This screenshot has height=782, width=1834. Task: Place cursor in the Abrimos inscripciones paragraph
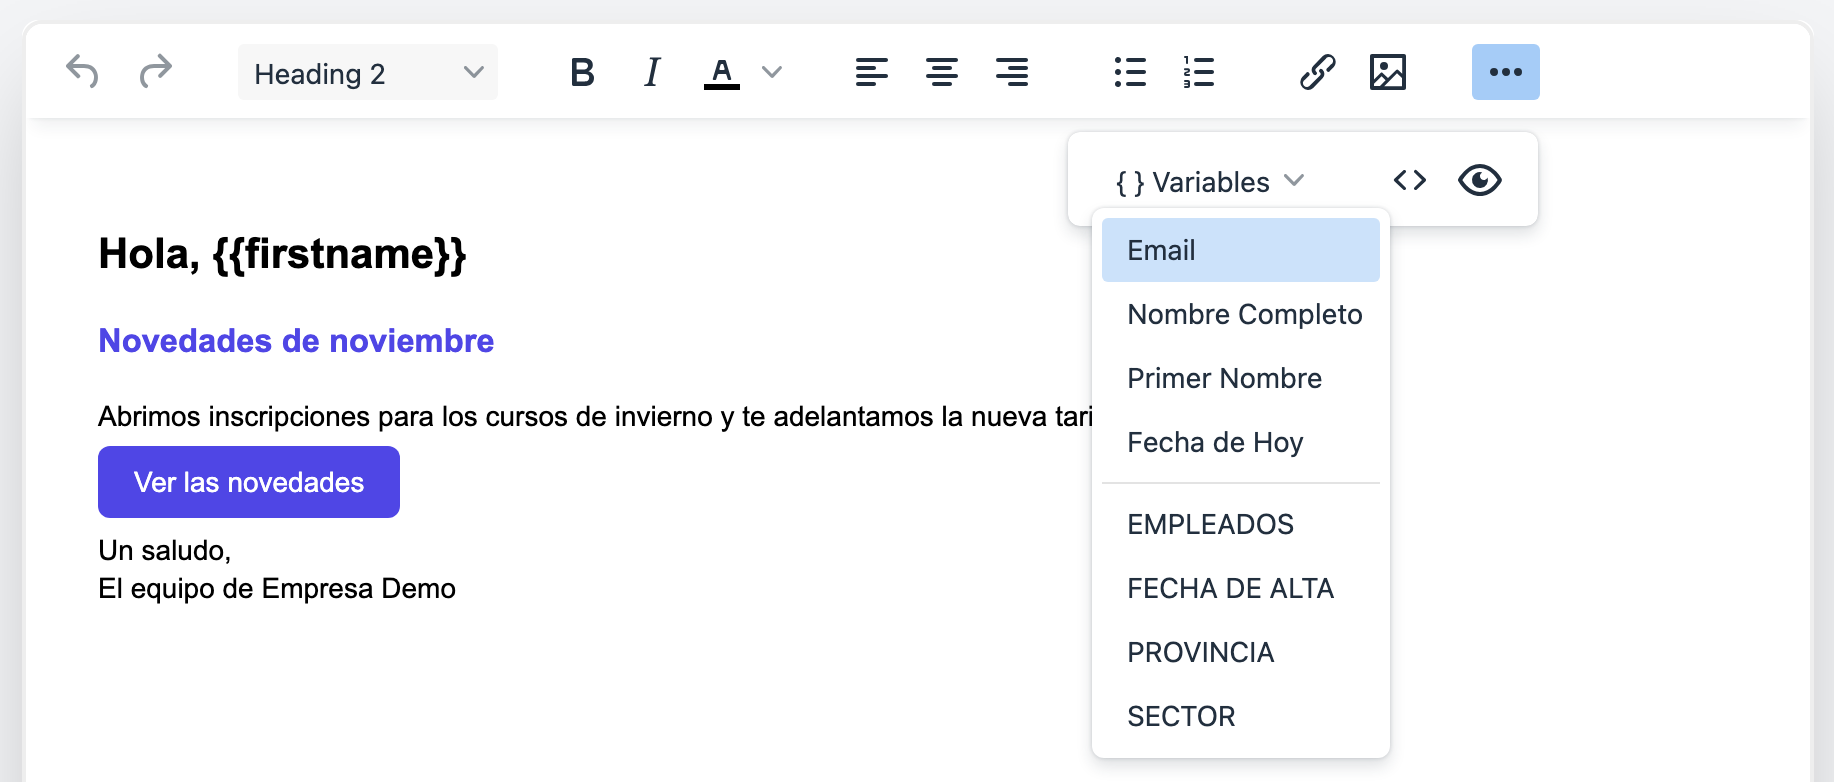pos(595,416)
